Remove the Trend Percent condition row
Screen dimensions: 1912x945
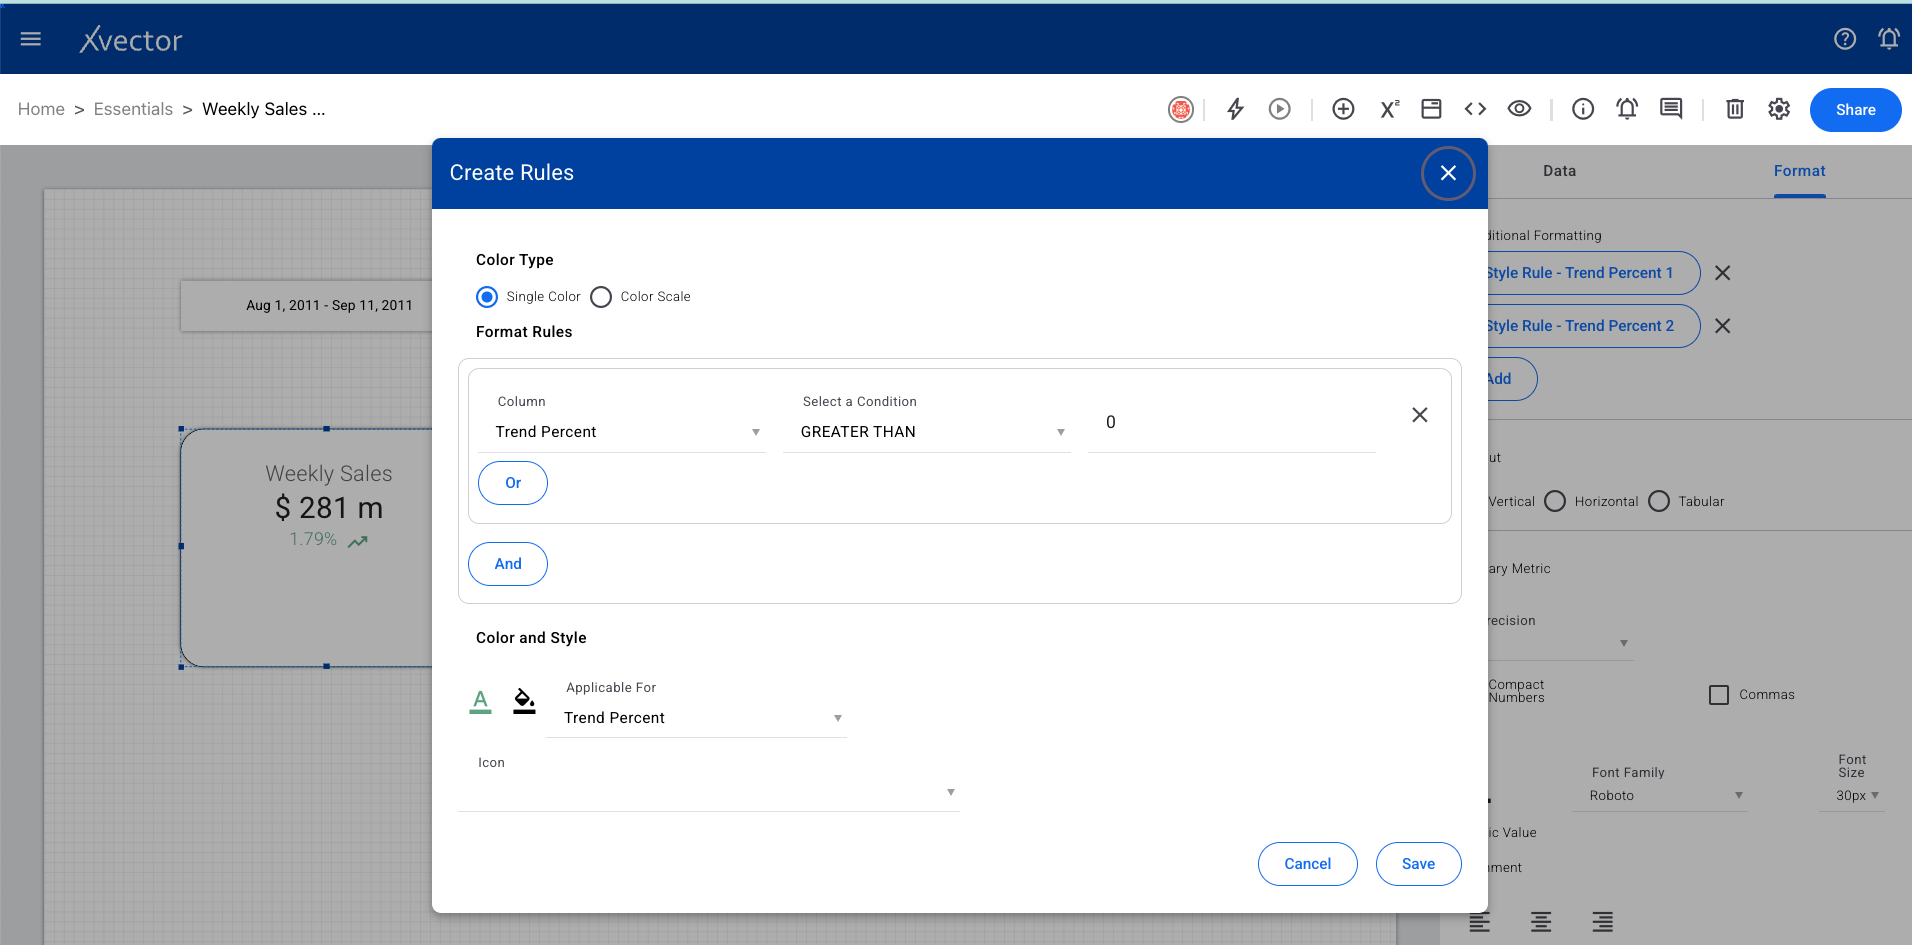point(1420,415)
